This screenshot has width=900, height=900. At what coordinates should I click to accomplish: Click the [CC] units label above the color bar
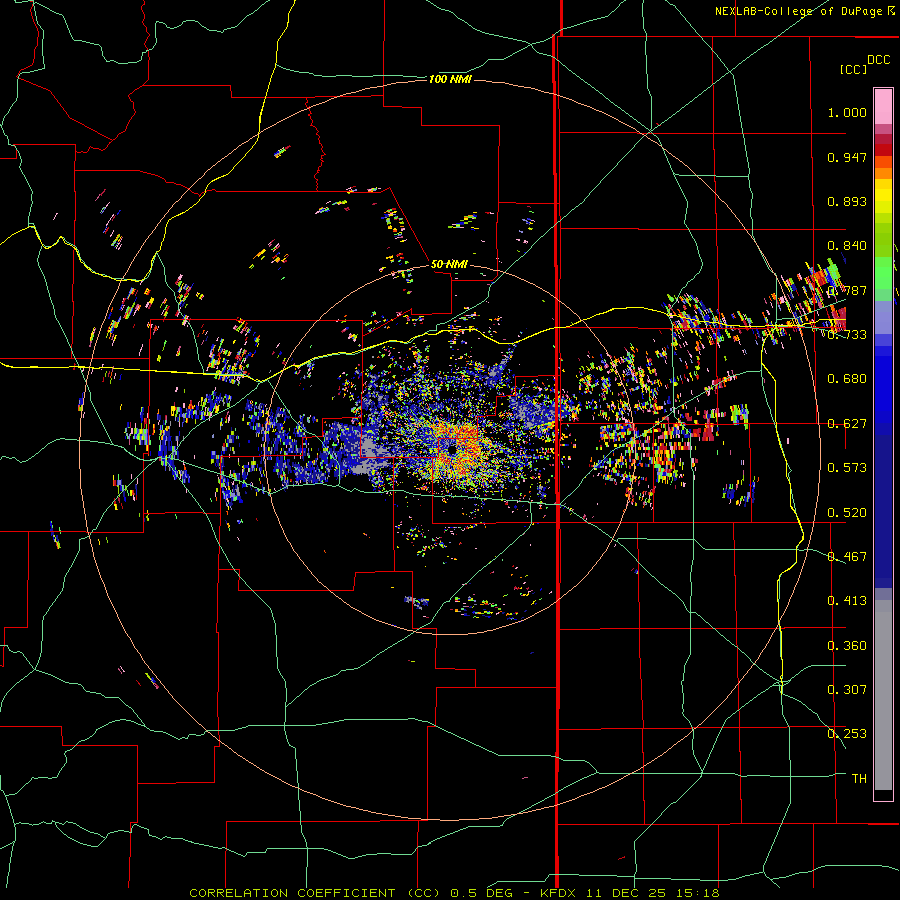click(x=853, y=69)
